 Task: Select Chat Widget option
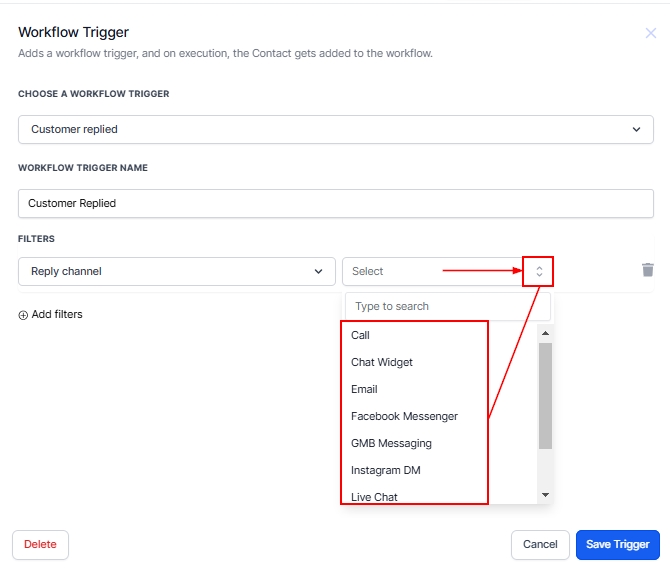point(382,362)
